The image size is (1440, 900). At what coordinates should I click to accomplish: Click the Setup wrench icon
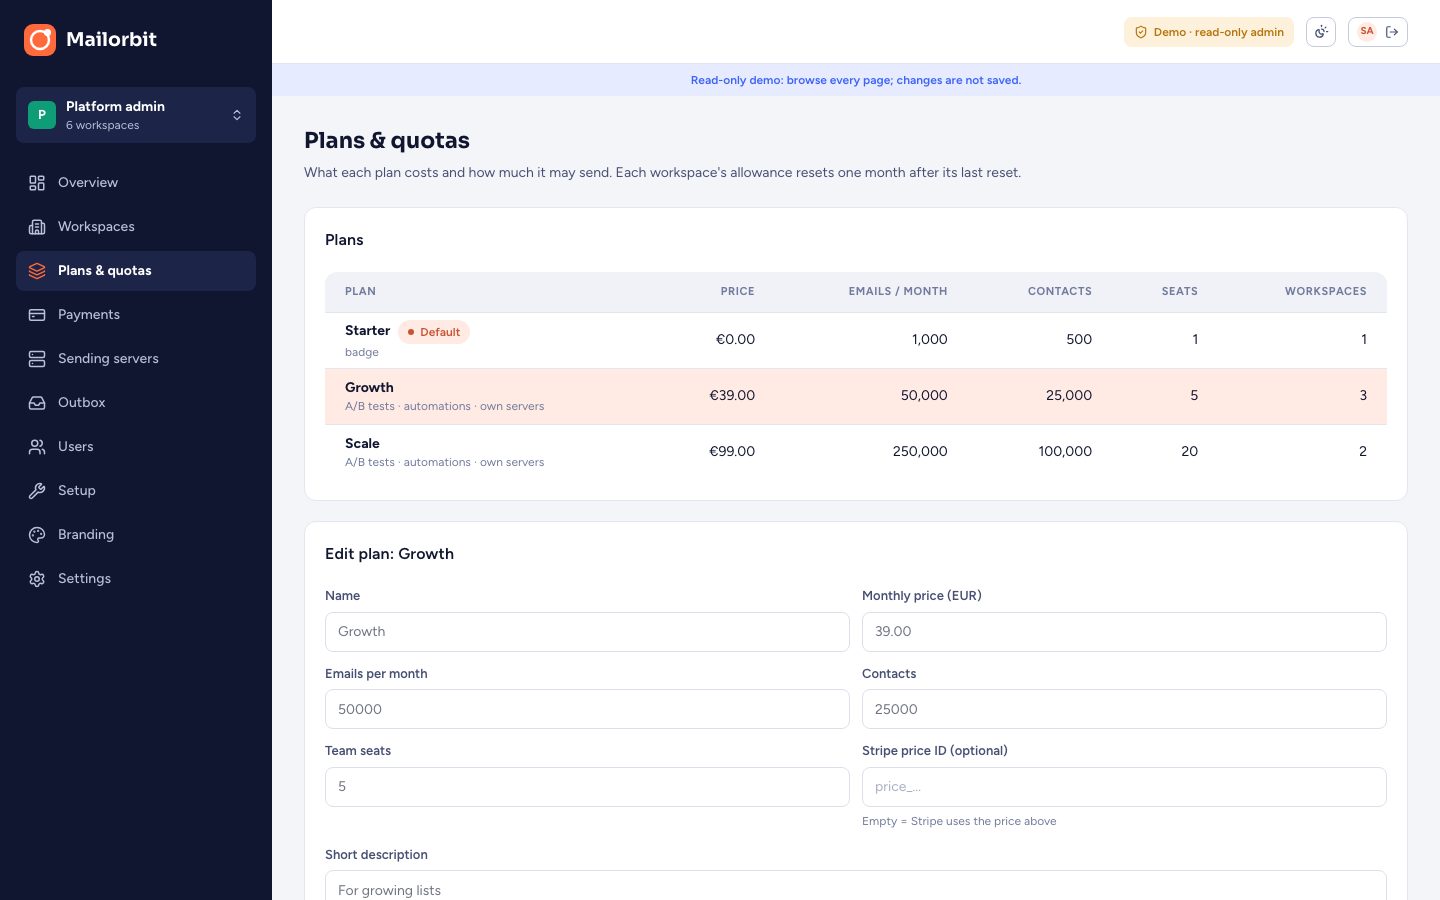(x=37, y=491)
